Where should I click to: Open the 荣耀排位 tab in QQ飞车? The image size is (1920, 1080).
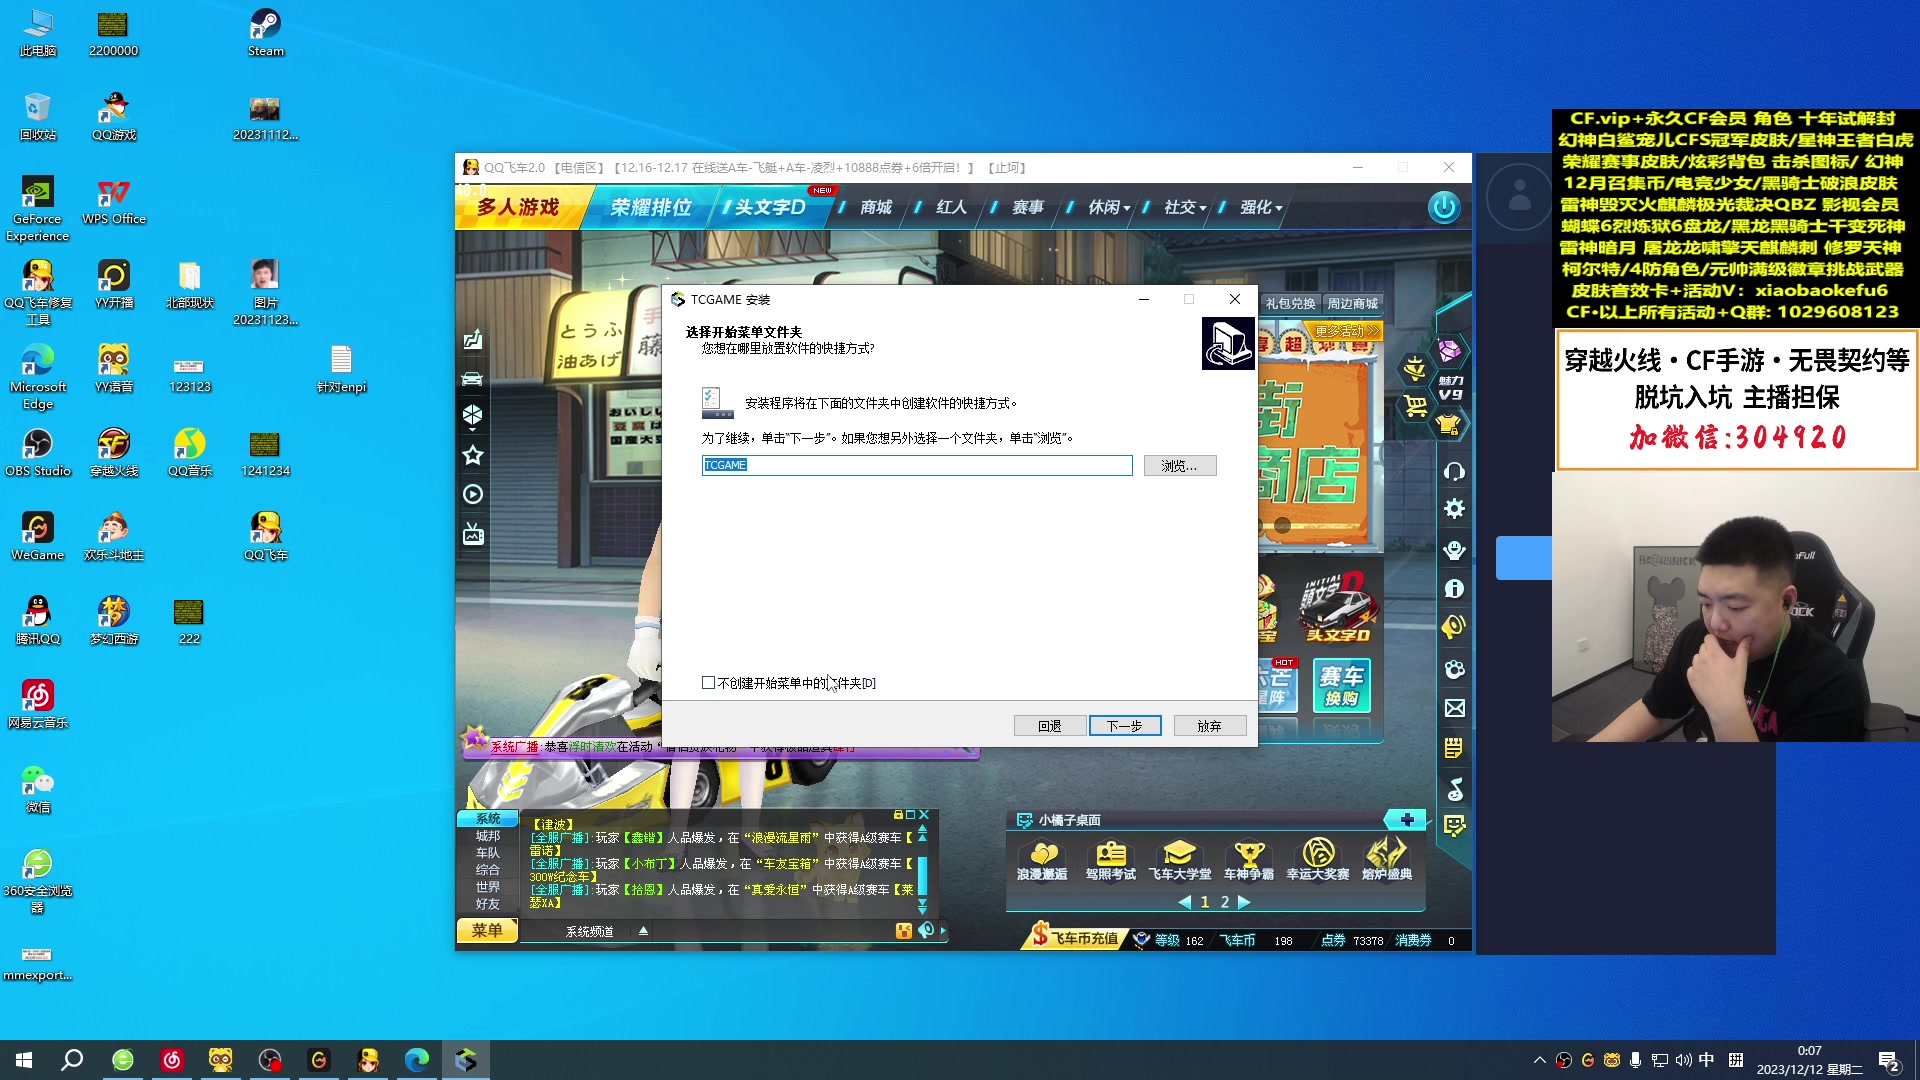651,207
